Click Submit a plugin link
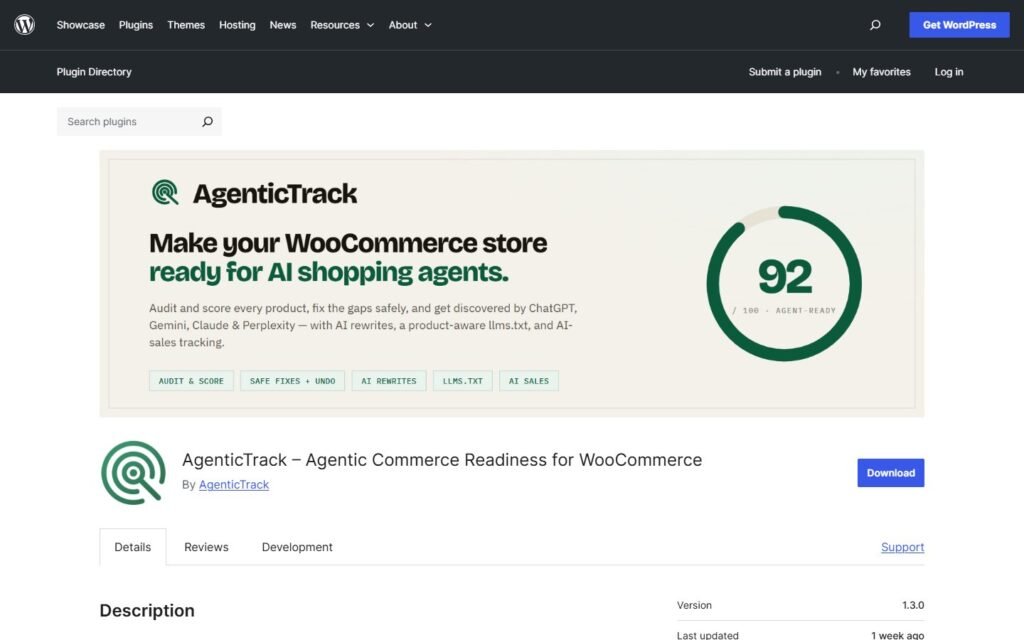 785,72
